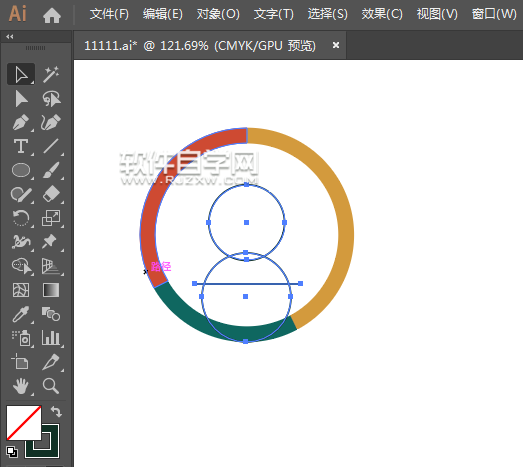This screenshot has width=523, height=467.
Task: Click the white fill color swatch
Action: tap(24, 423)
